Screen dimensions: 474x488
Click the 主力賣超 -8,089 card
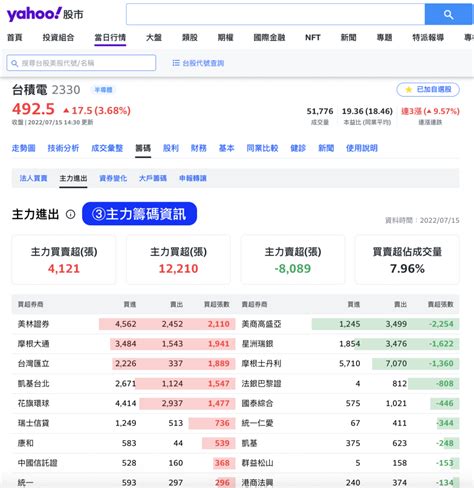point(293,260)
